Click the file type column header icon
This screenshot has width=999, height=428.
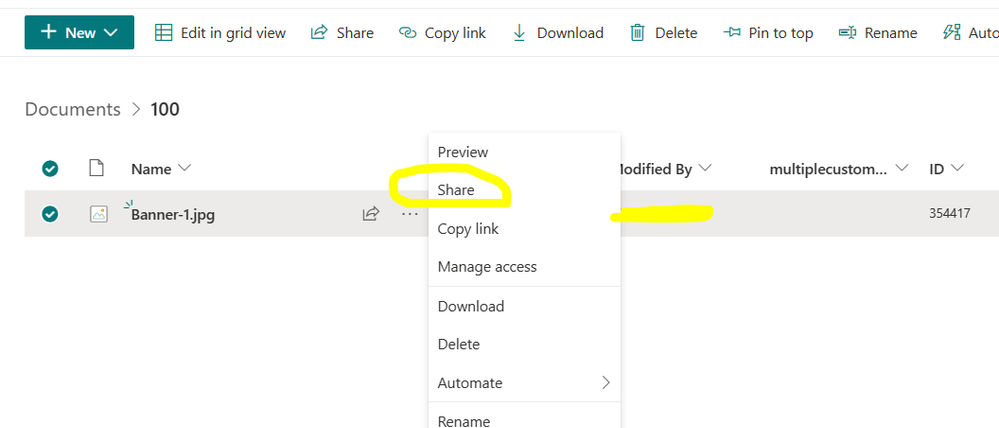[x=96, y=168]
